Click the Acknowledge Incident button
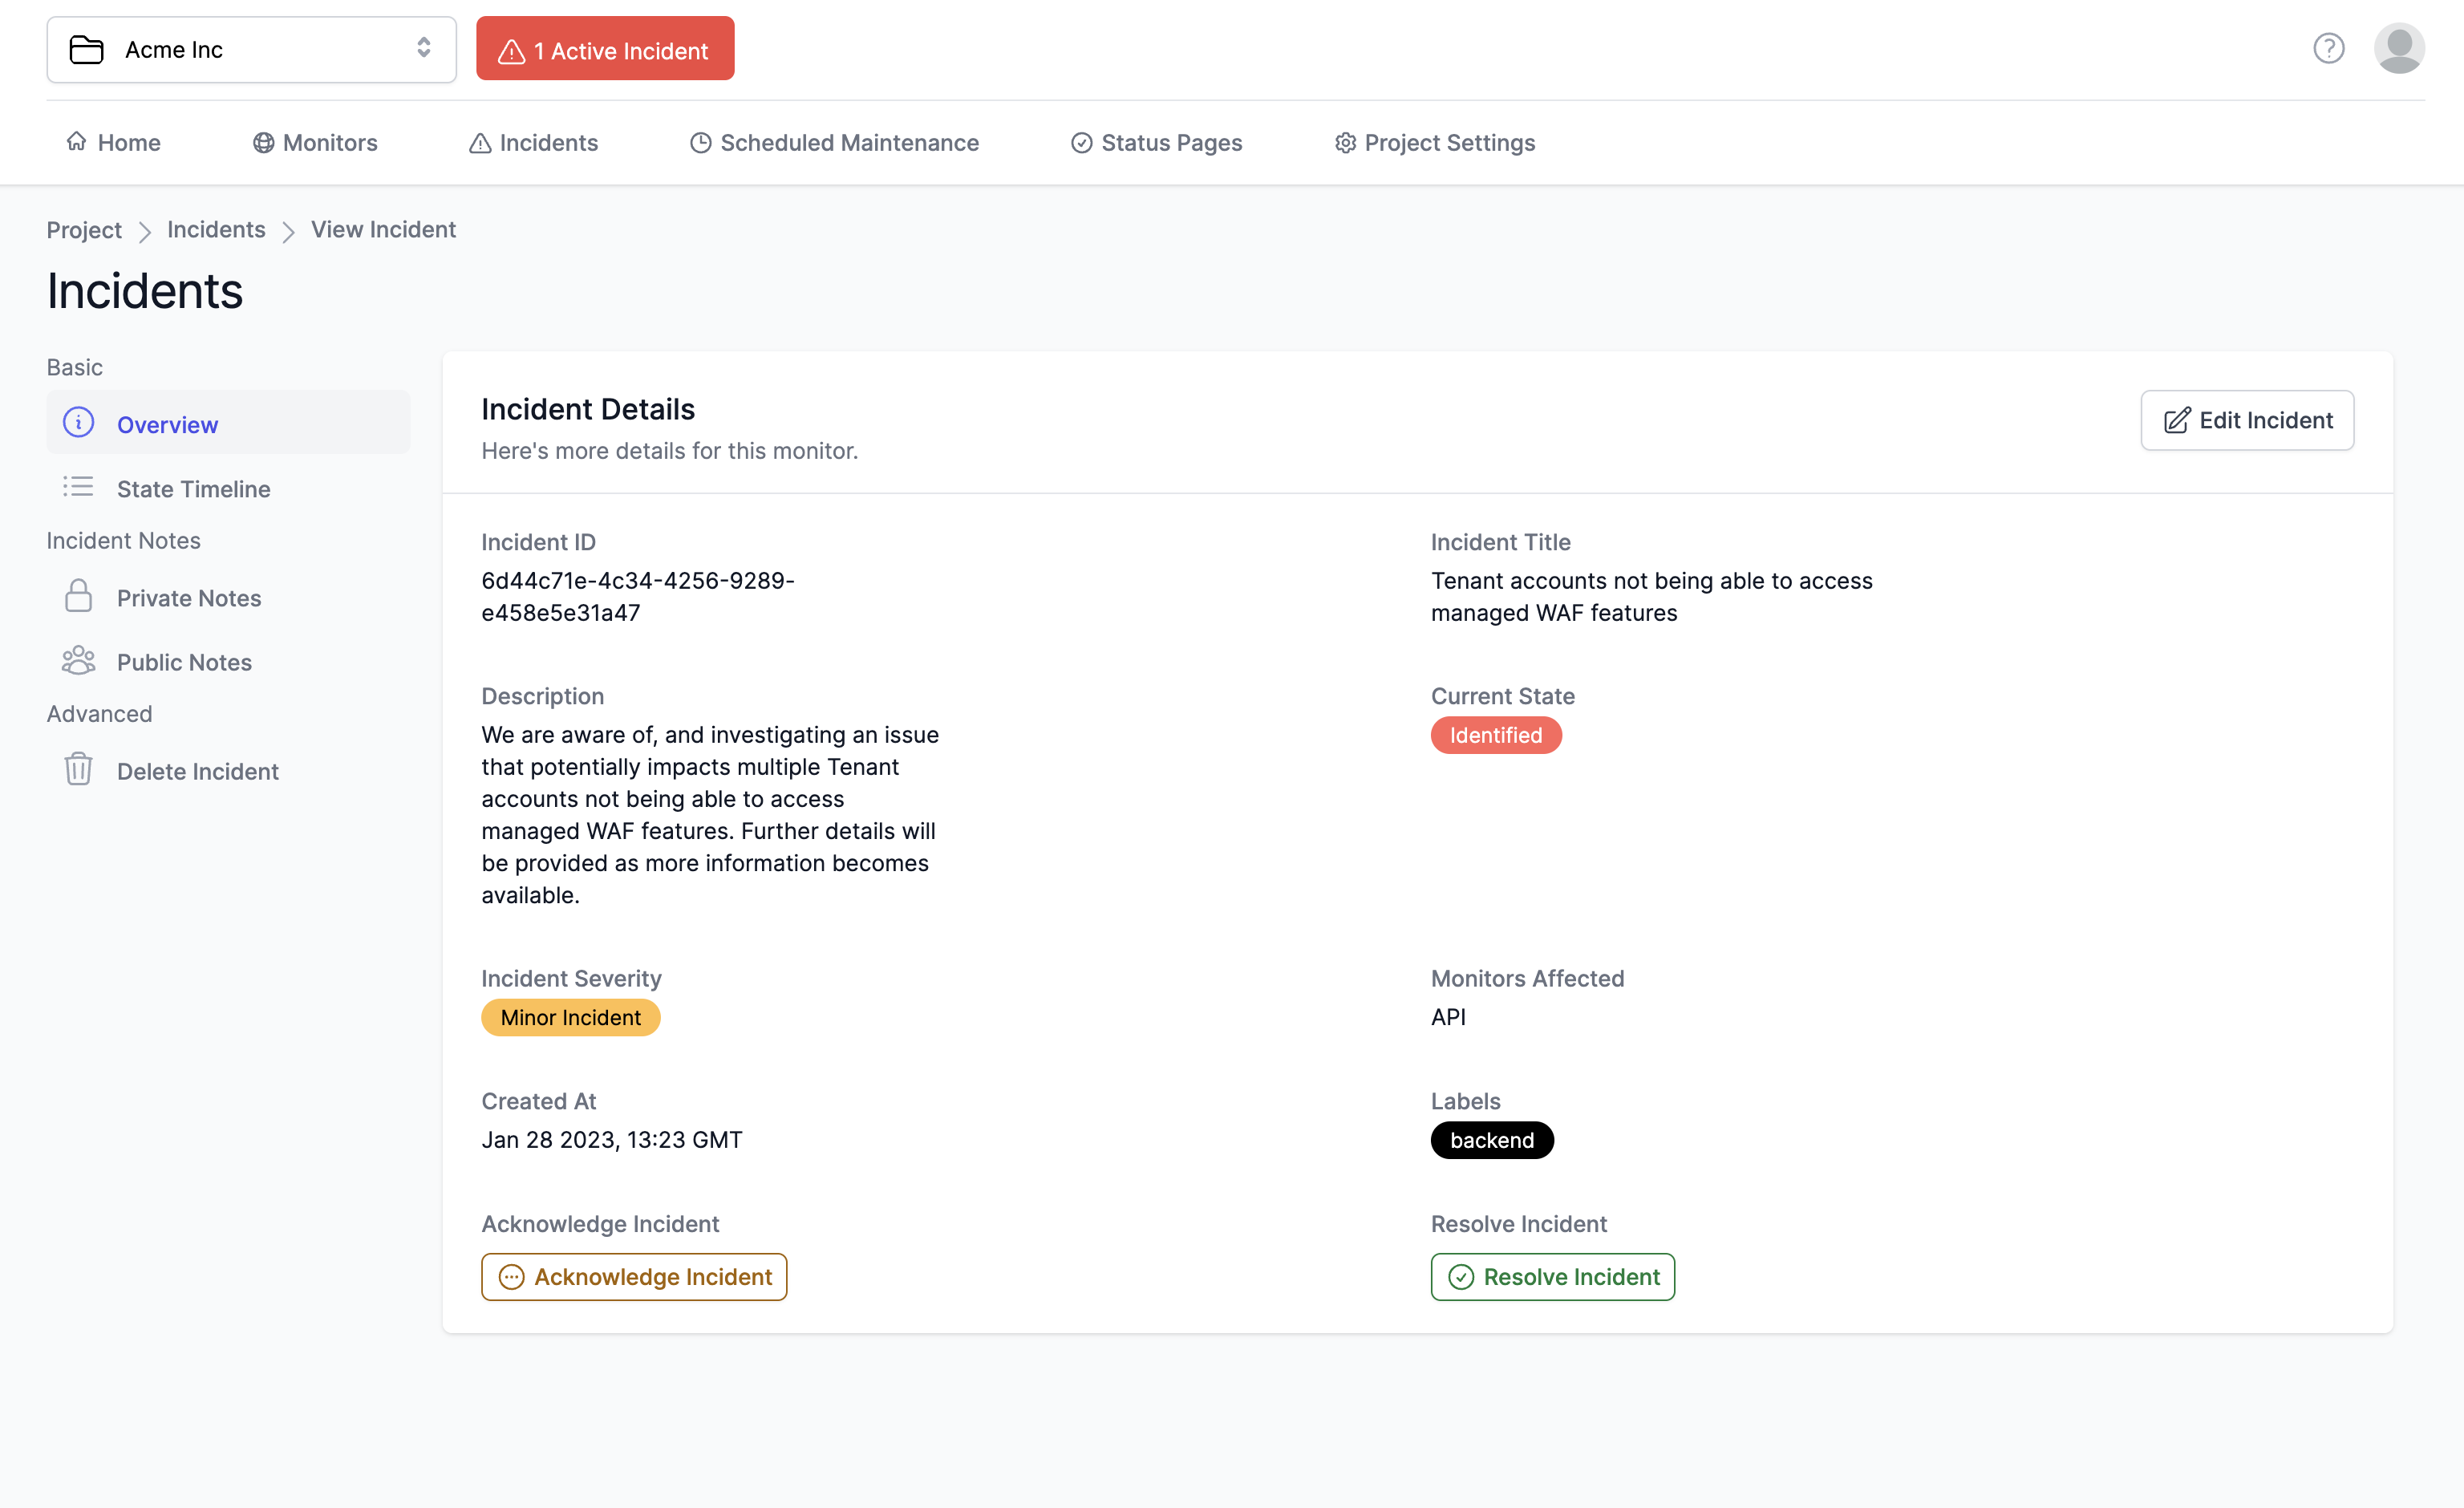This screenshot has width=2464, height=1508. click(634, 1275)
